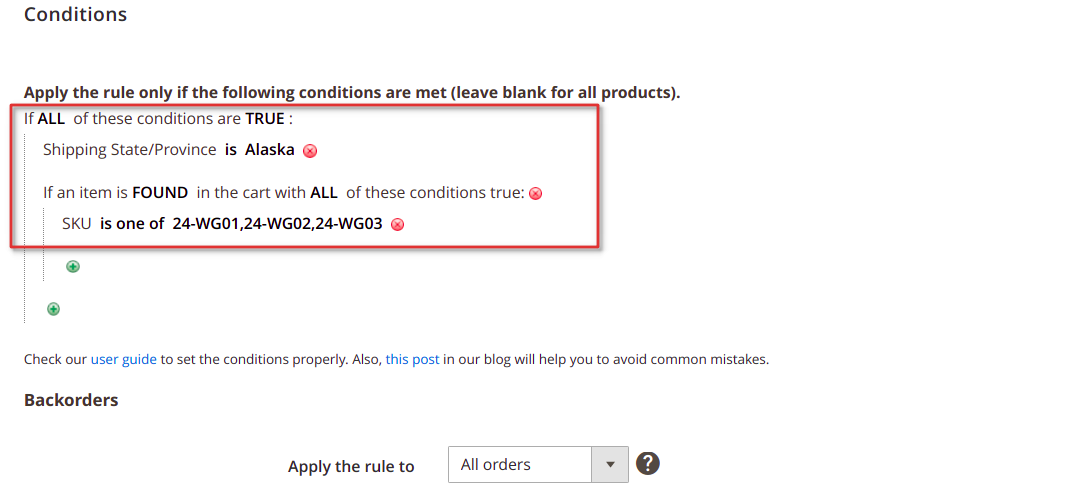Open the user guide link

[x=124, y=359]
